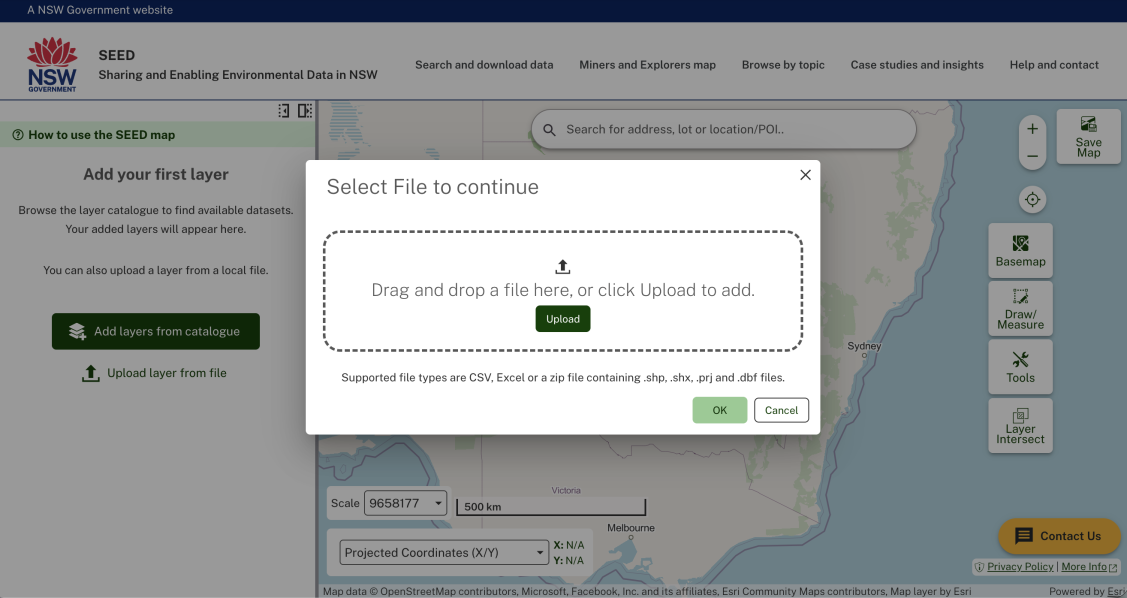Close the Select File dialog
The width and height of the screenshot is (1127, 598).
click(x=805, y=175)
